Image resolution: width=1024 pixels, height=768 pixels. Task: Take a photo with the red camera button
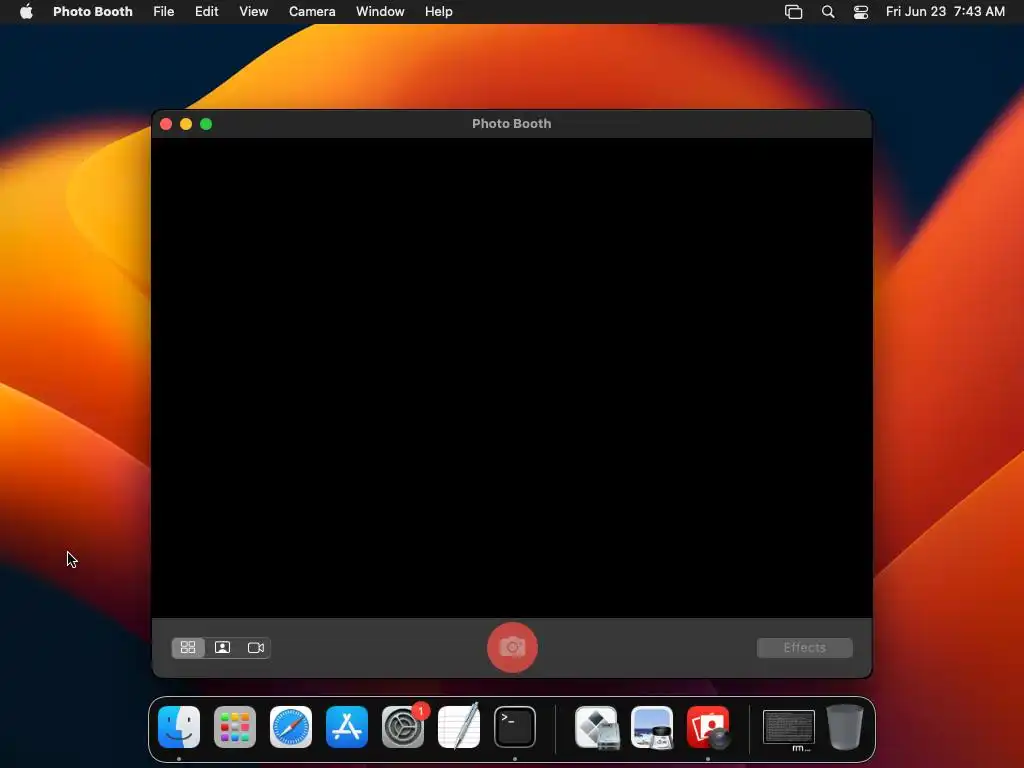[512, 647]
